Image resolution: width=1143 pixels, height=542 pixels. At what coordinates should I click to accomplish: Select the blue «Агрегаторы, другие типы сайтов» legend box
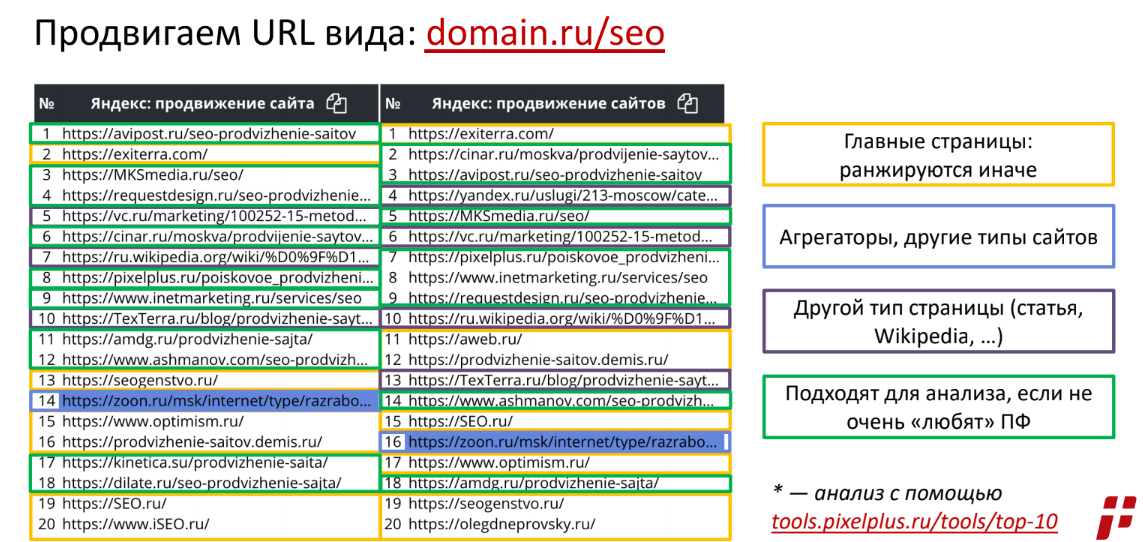tap(938, 237)
